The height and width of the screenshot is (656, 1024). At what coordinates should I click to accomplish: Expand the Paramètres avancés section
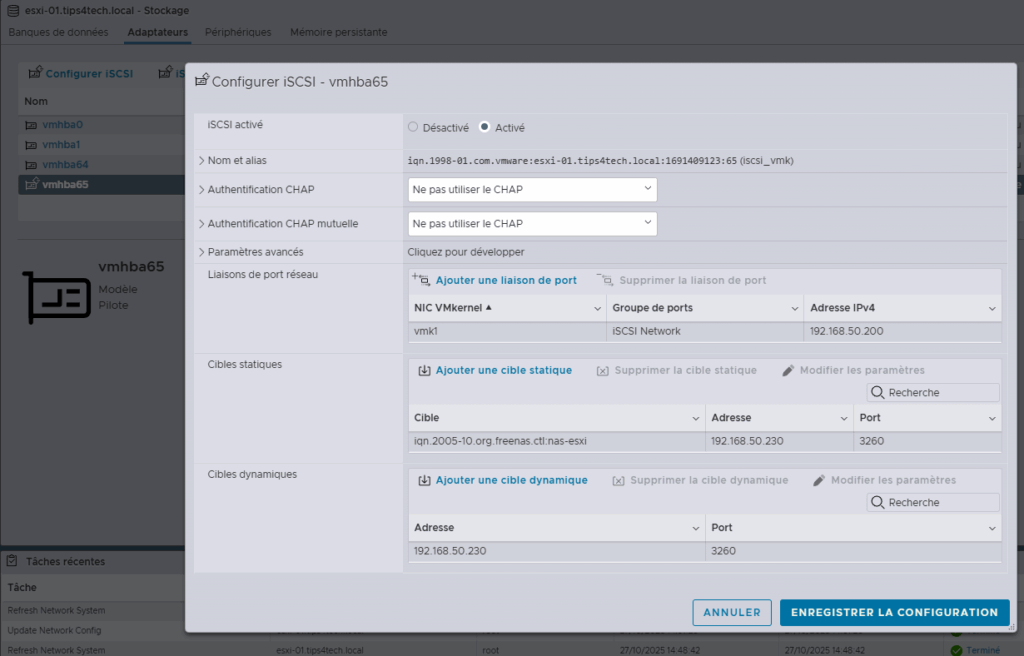(202, 252)
